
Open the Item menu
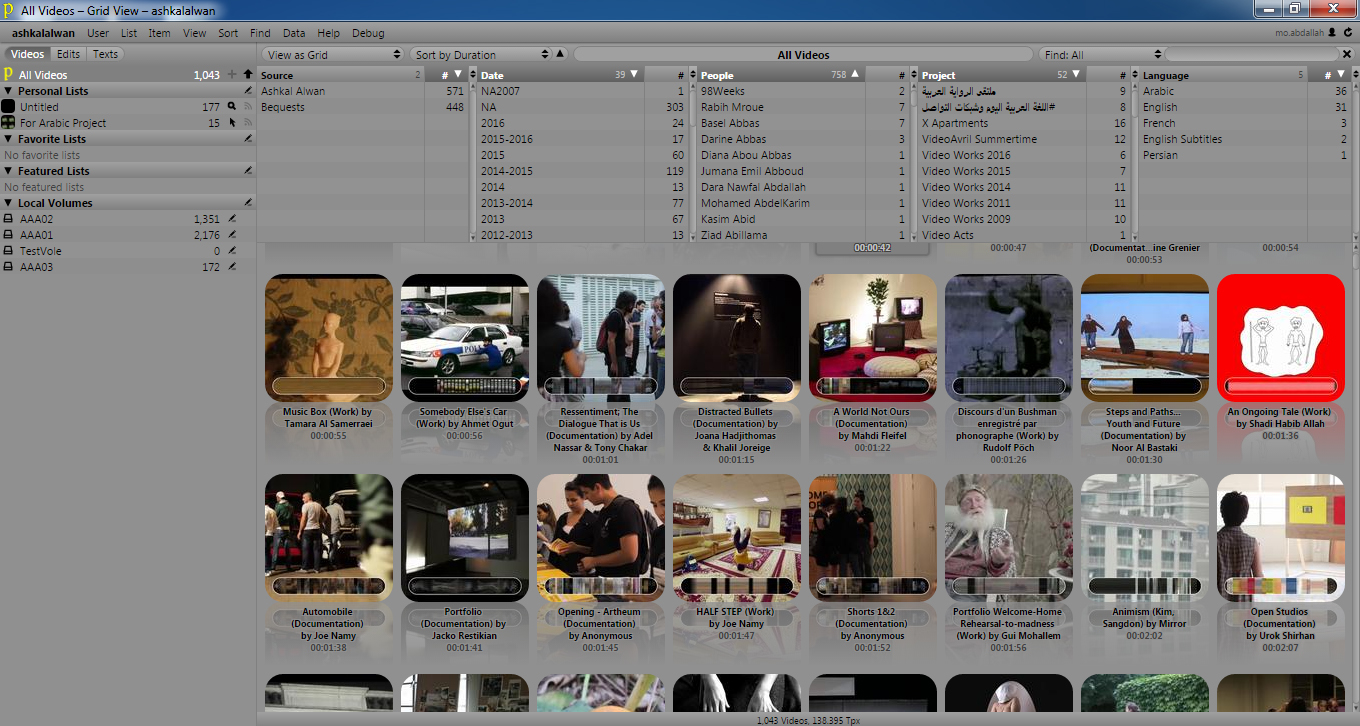coord(160,33)
